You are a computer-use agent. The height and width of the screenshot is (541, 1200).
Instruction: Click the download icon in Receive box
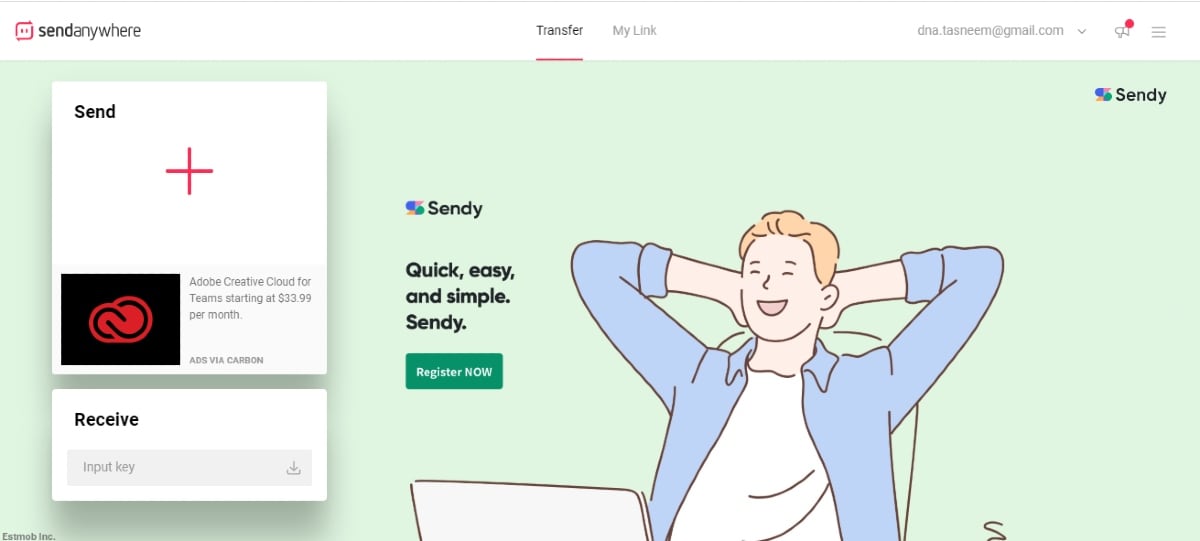tap(294, 467)
